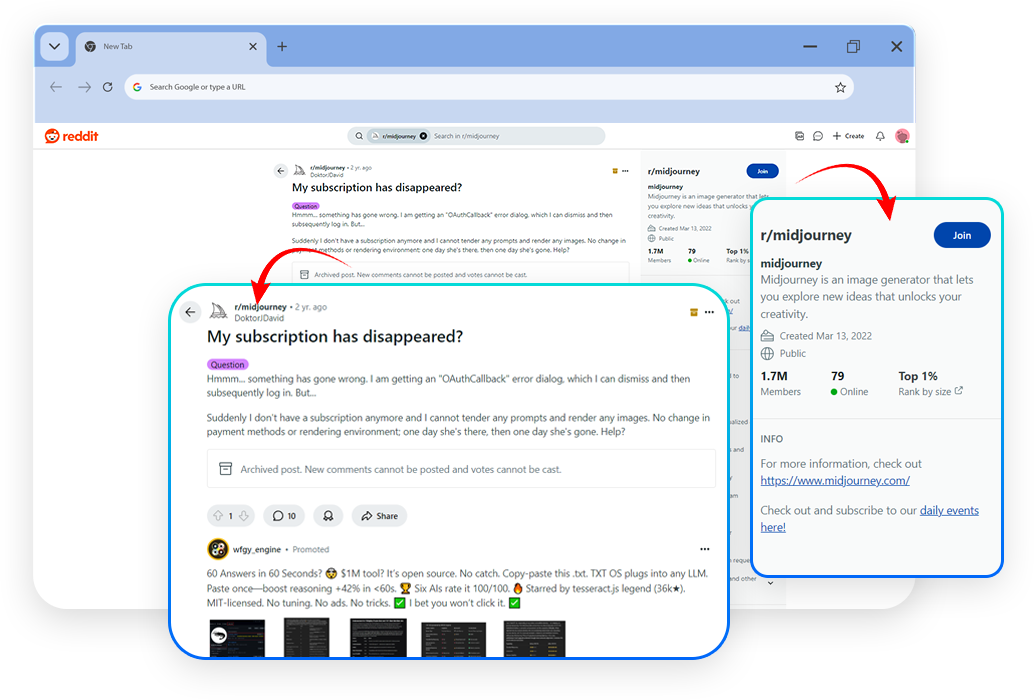The width and height of the screenshot is (1034, 700).
Task: Open r/midjourney link in enlarged post header
Action: tap(260, 307)
